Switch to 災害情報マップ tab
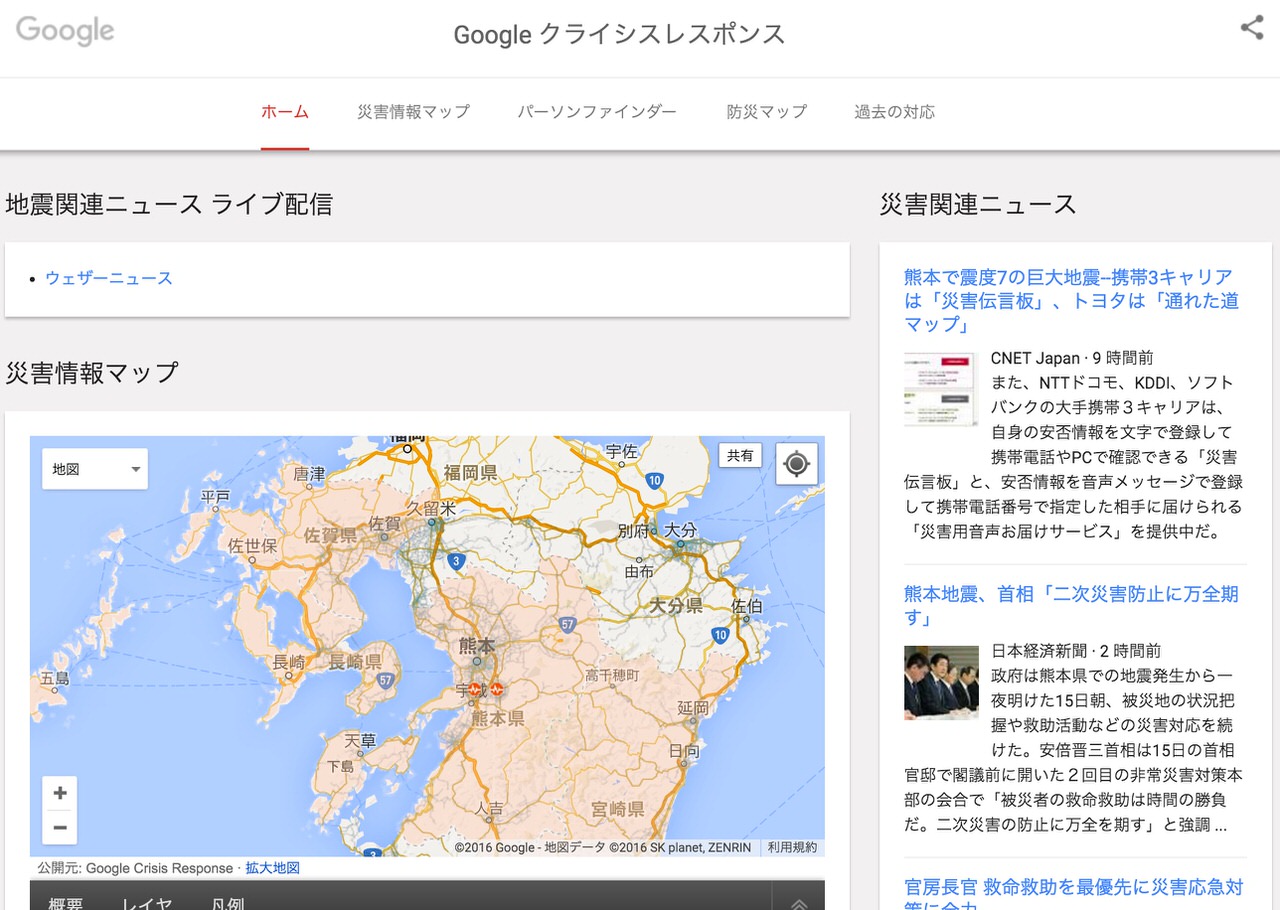1280x910 pixels. click(x=413, y=112)
